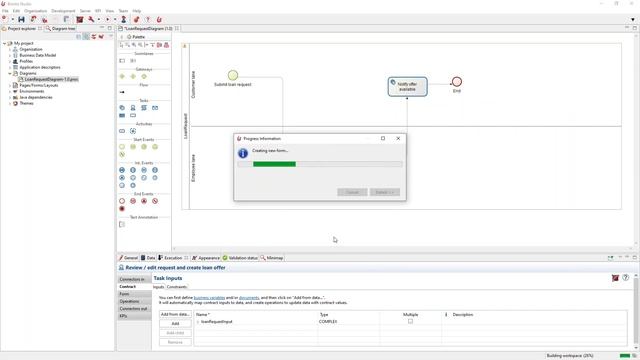Click the Add button under Task Inputs

(x=175, y=324)
